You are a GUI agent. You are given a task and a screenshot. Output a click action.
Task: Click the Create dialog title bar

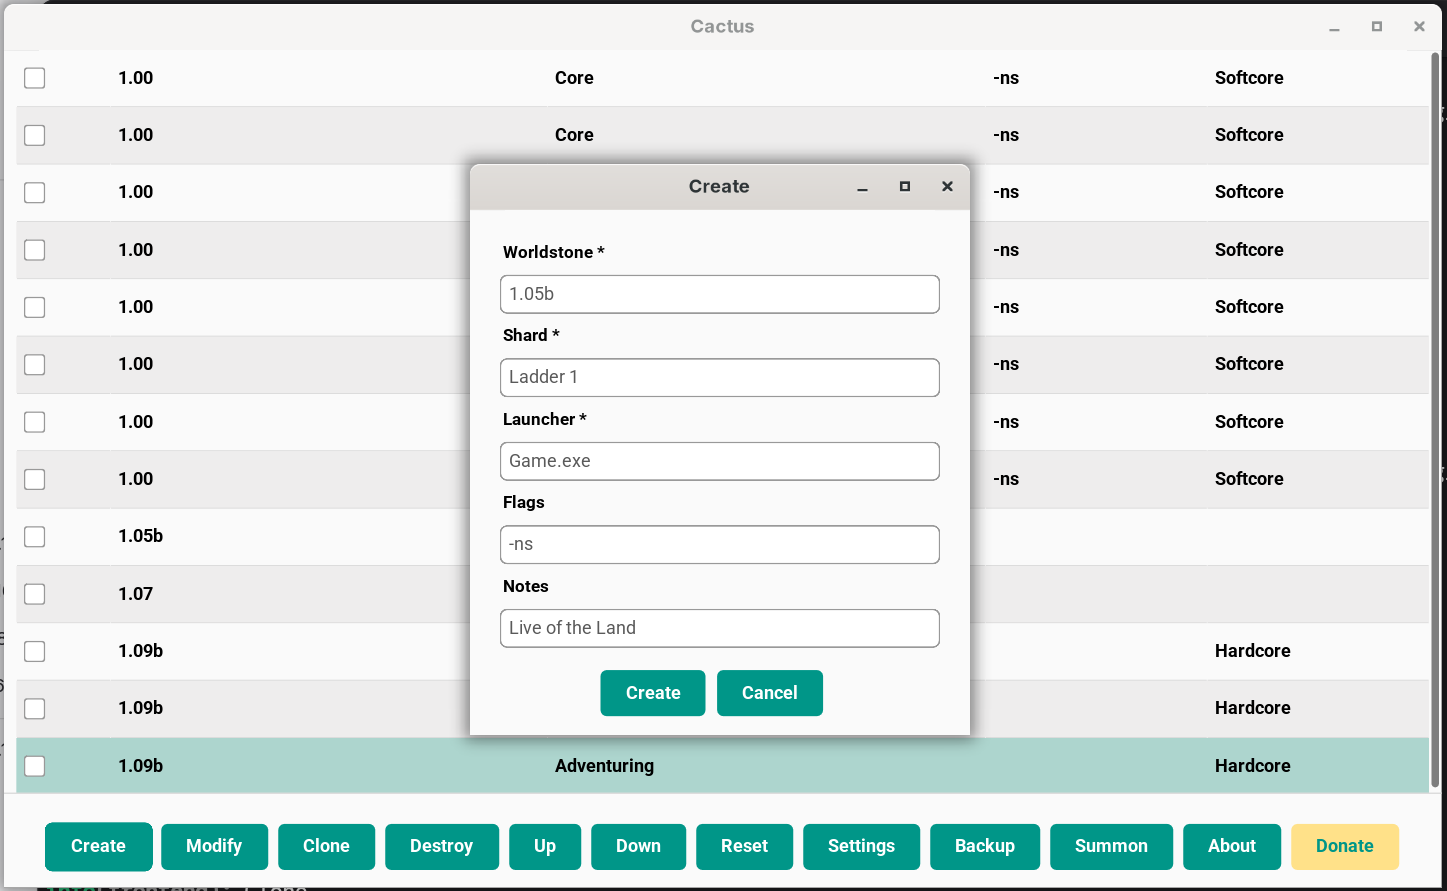point(719,187)
